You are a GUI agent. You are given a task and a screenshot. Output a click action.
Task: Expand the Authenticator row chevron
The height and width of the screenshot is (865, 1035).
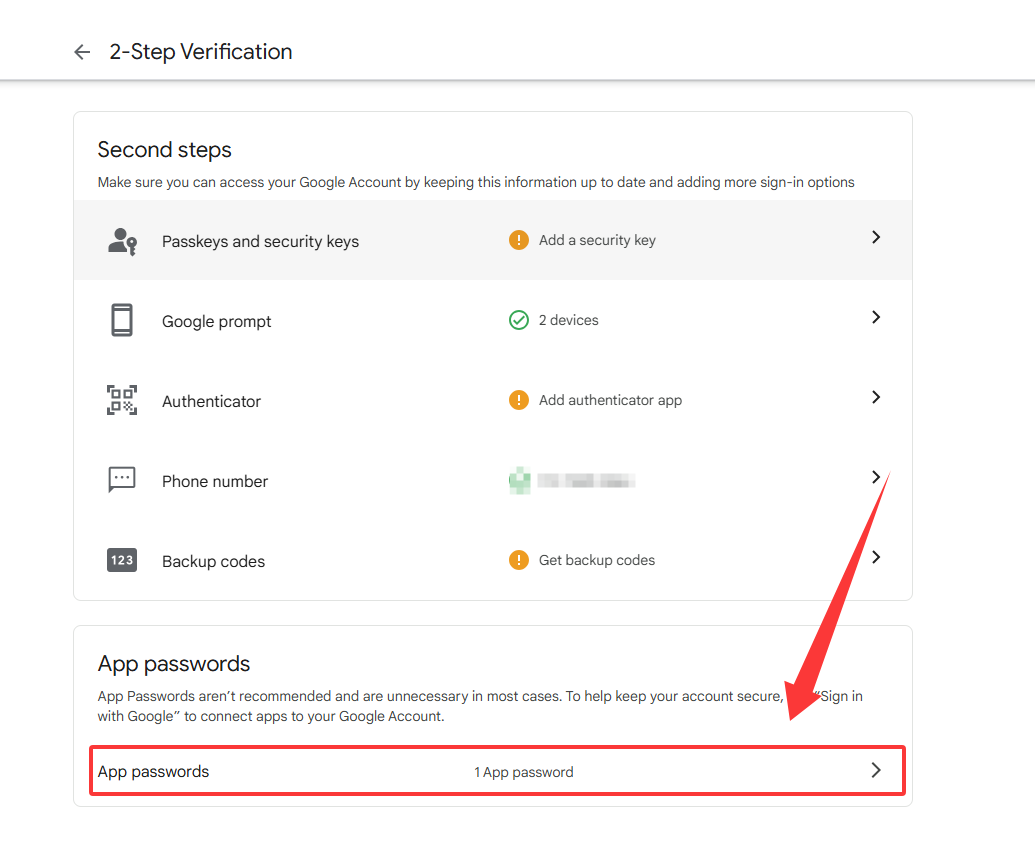tap(876, 397)
